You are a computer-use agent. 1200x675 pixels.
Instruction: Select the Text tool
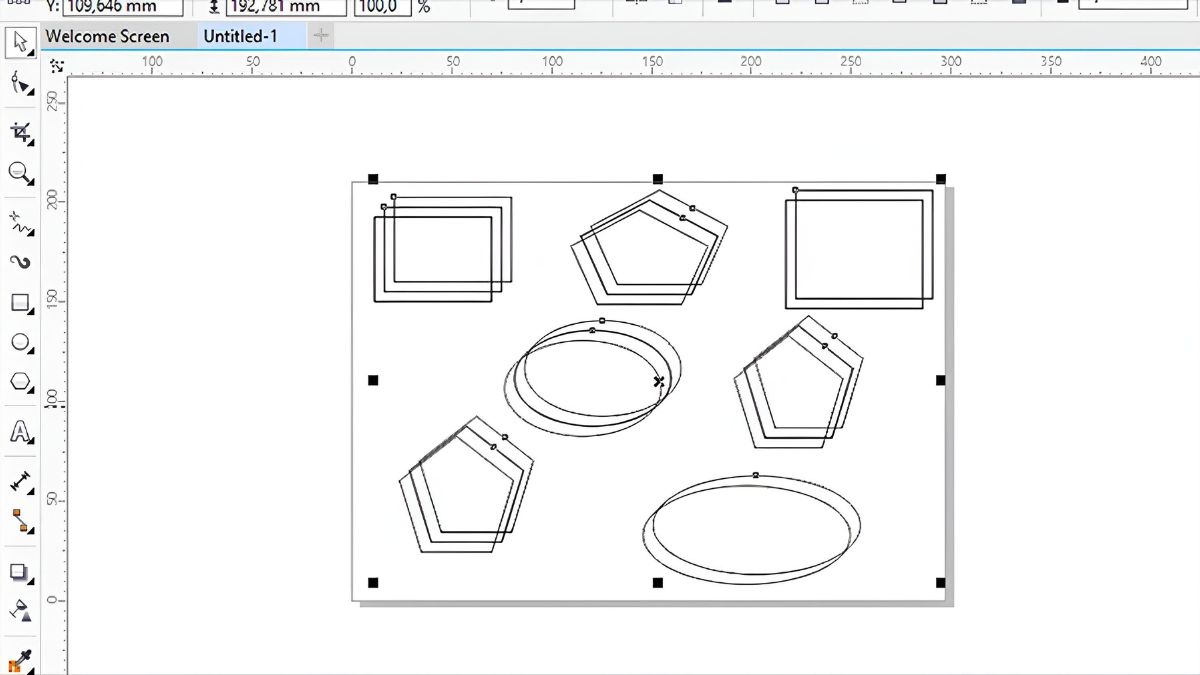pyautogui.click(x=20, y=432)
